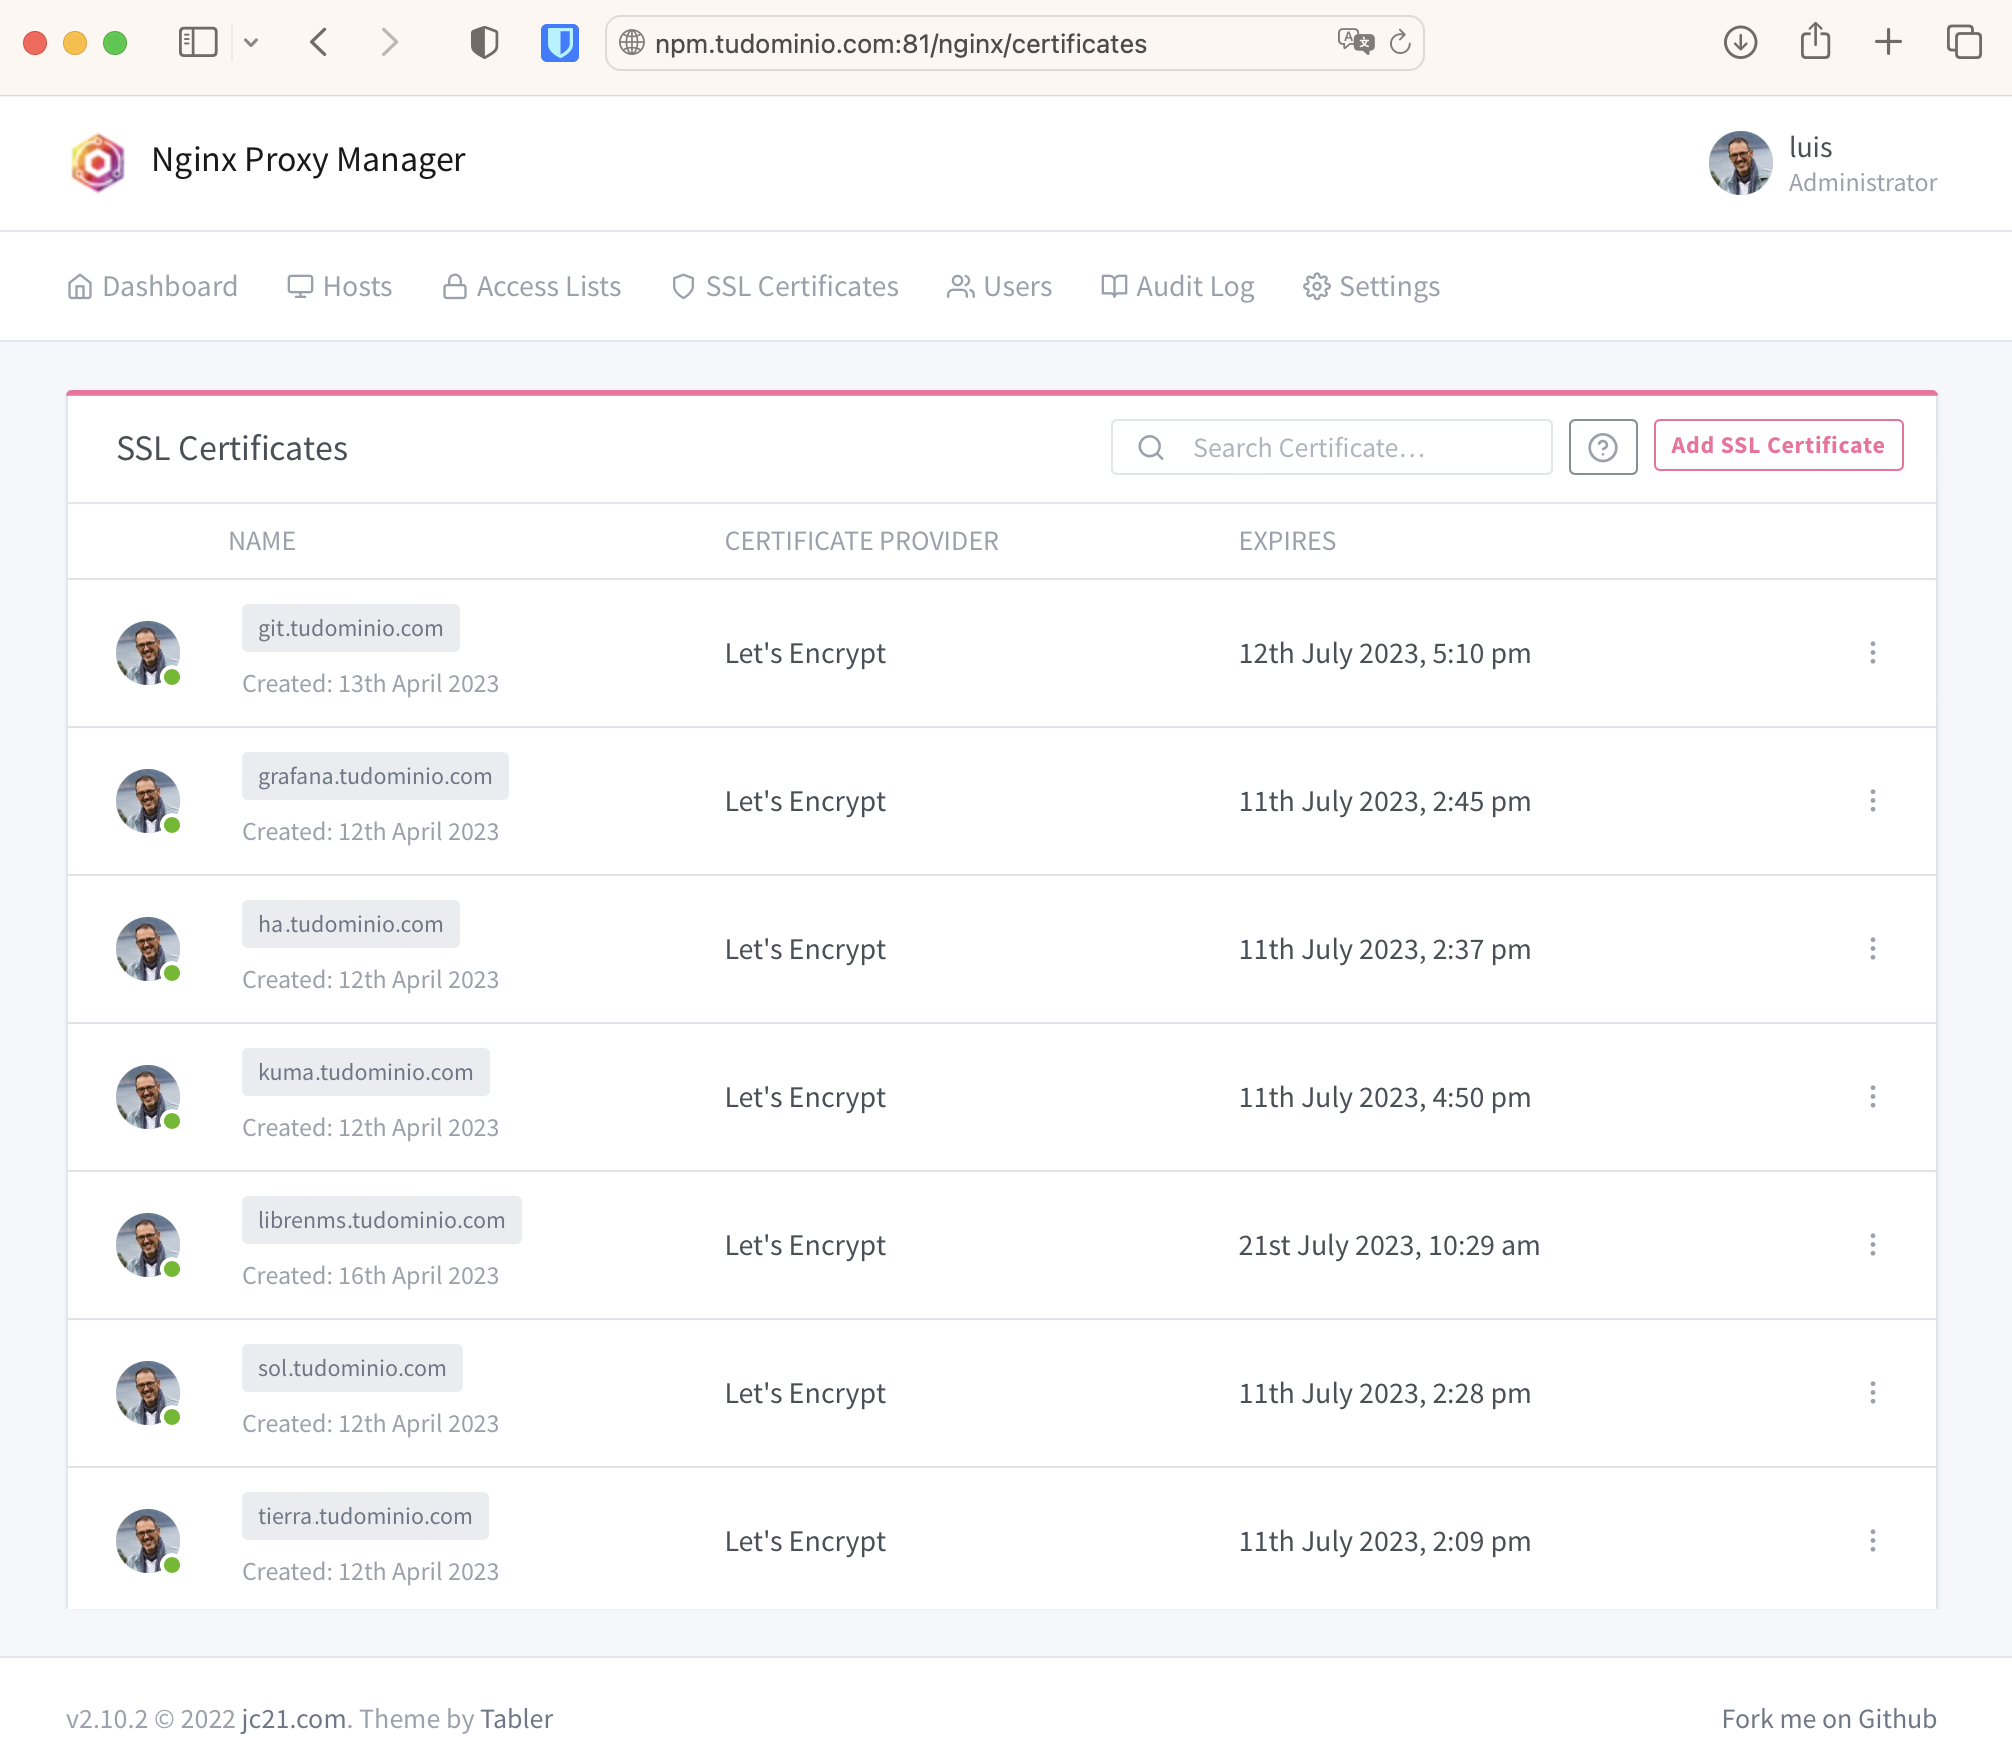The image size is (2012, 1762).
Task: Open the Hosts menu
Action: coord(339,287)
